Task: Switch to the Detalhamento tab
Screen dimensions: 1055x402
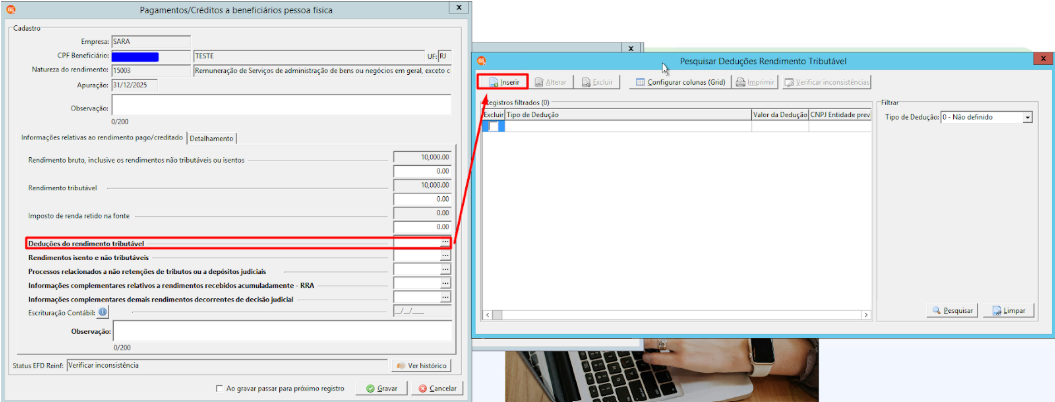Action: tap(212, 138)
